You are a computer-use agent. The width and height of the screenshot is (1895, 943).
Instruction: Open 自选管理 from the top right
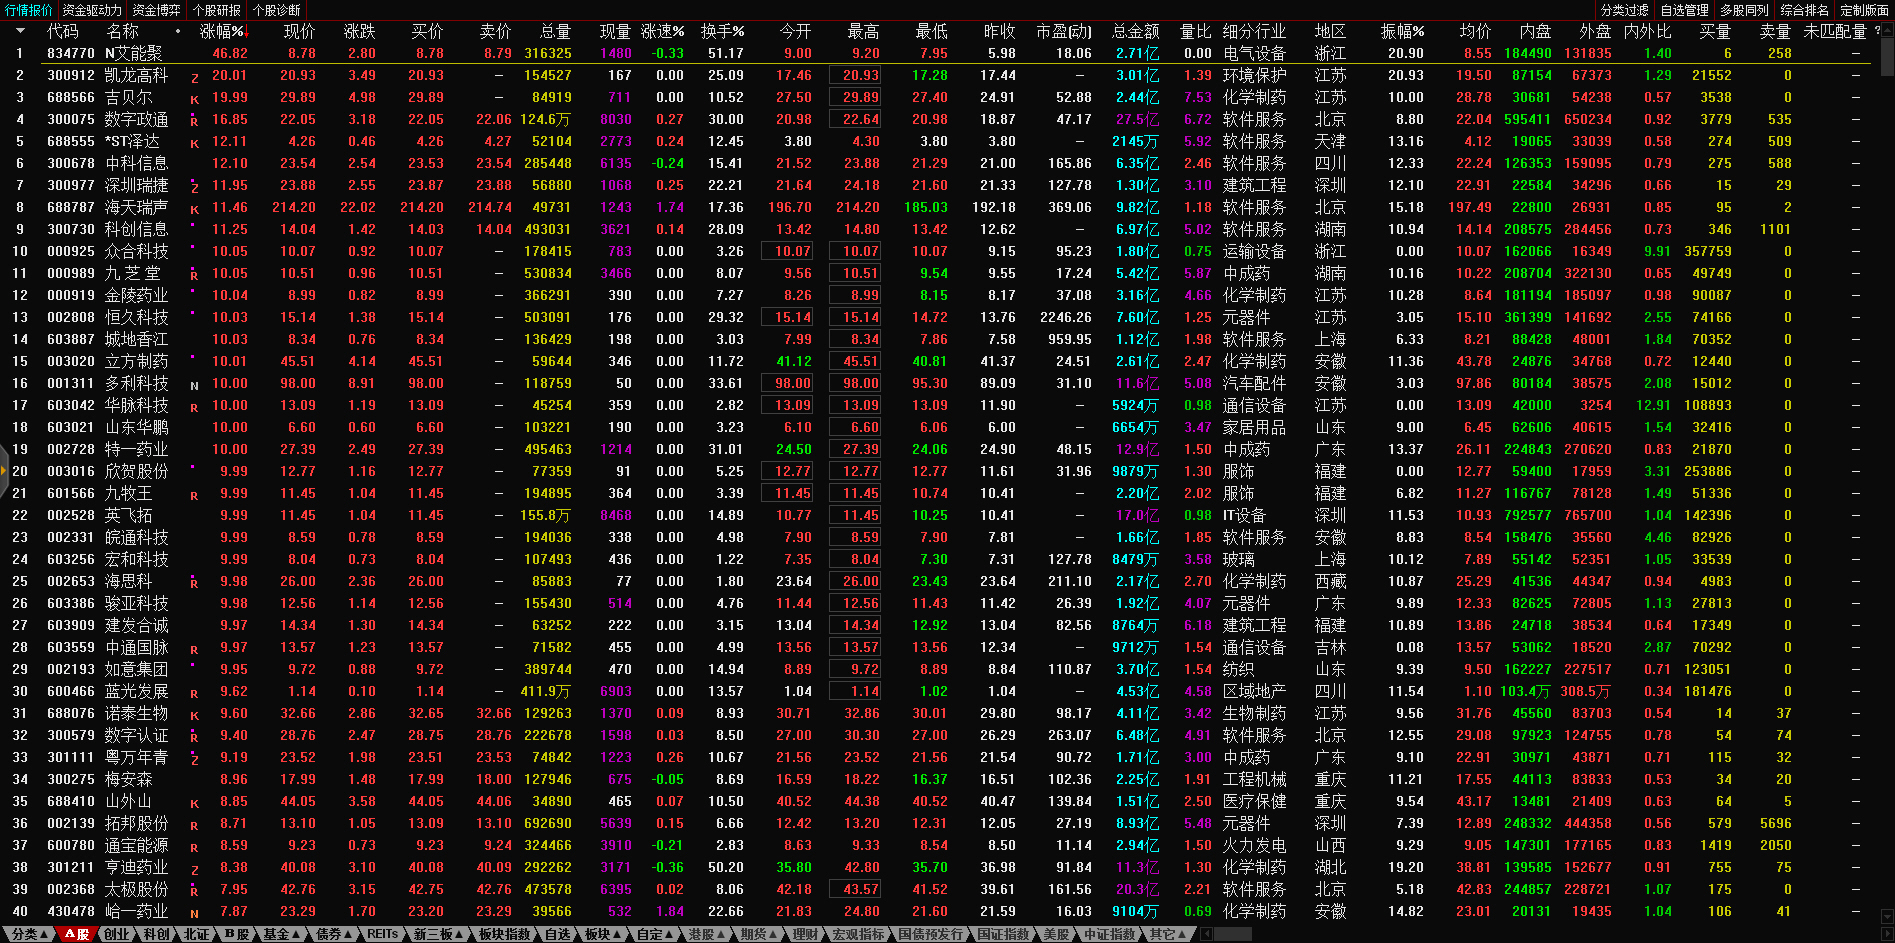(x=1684, y=10)
